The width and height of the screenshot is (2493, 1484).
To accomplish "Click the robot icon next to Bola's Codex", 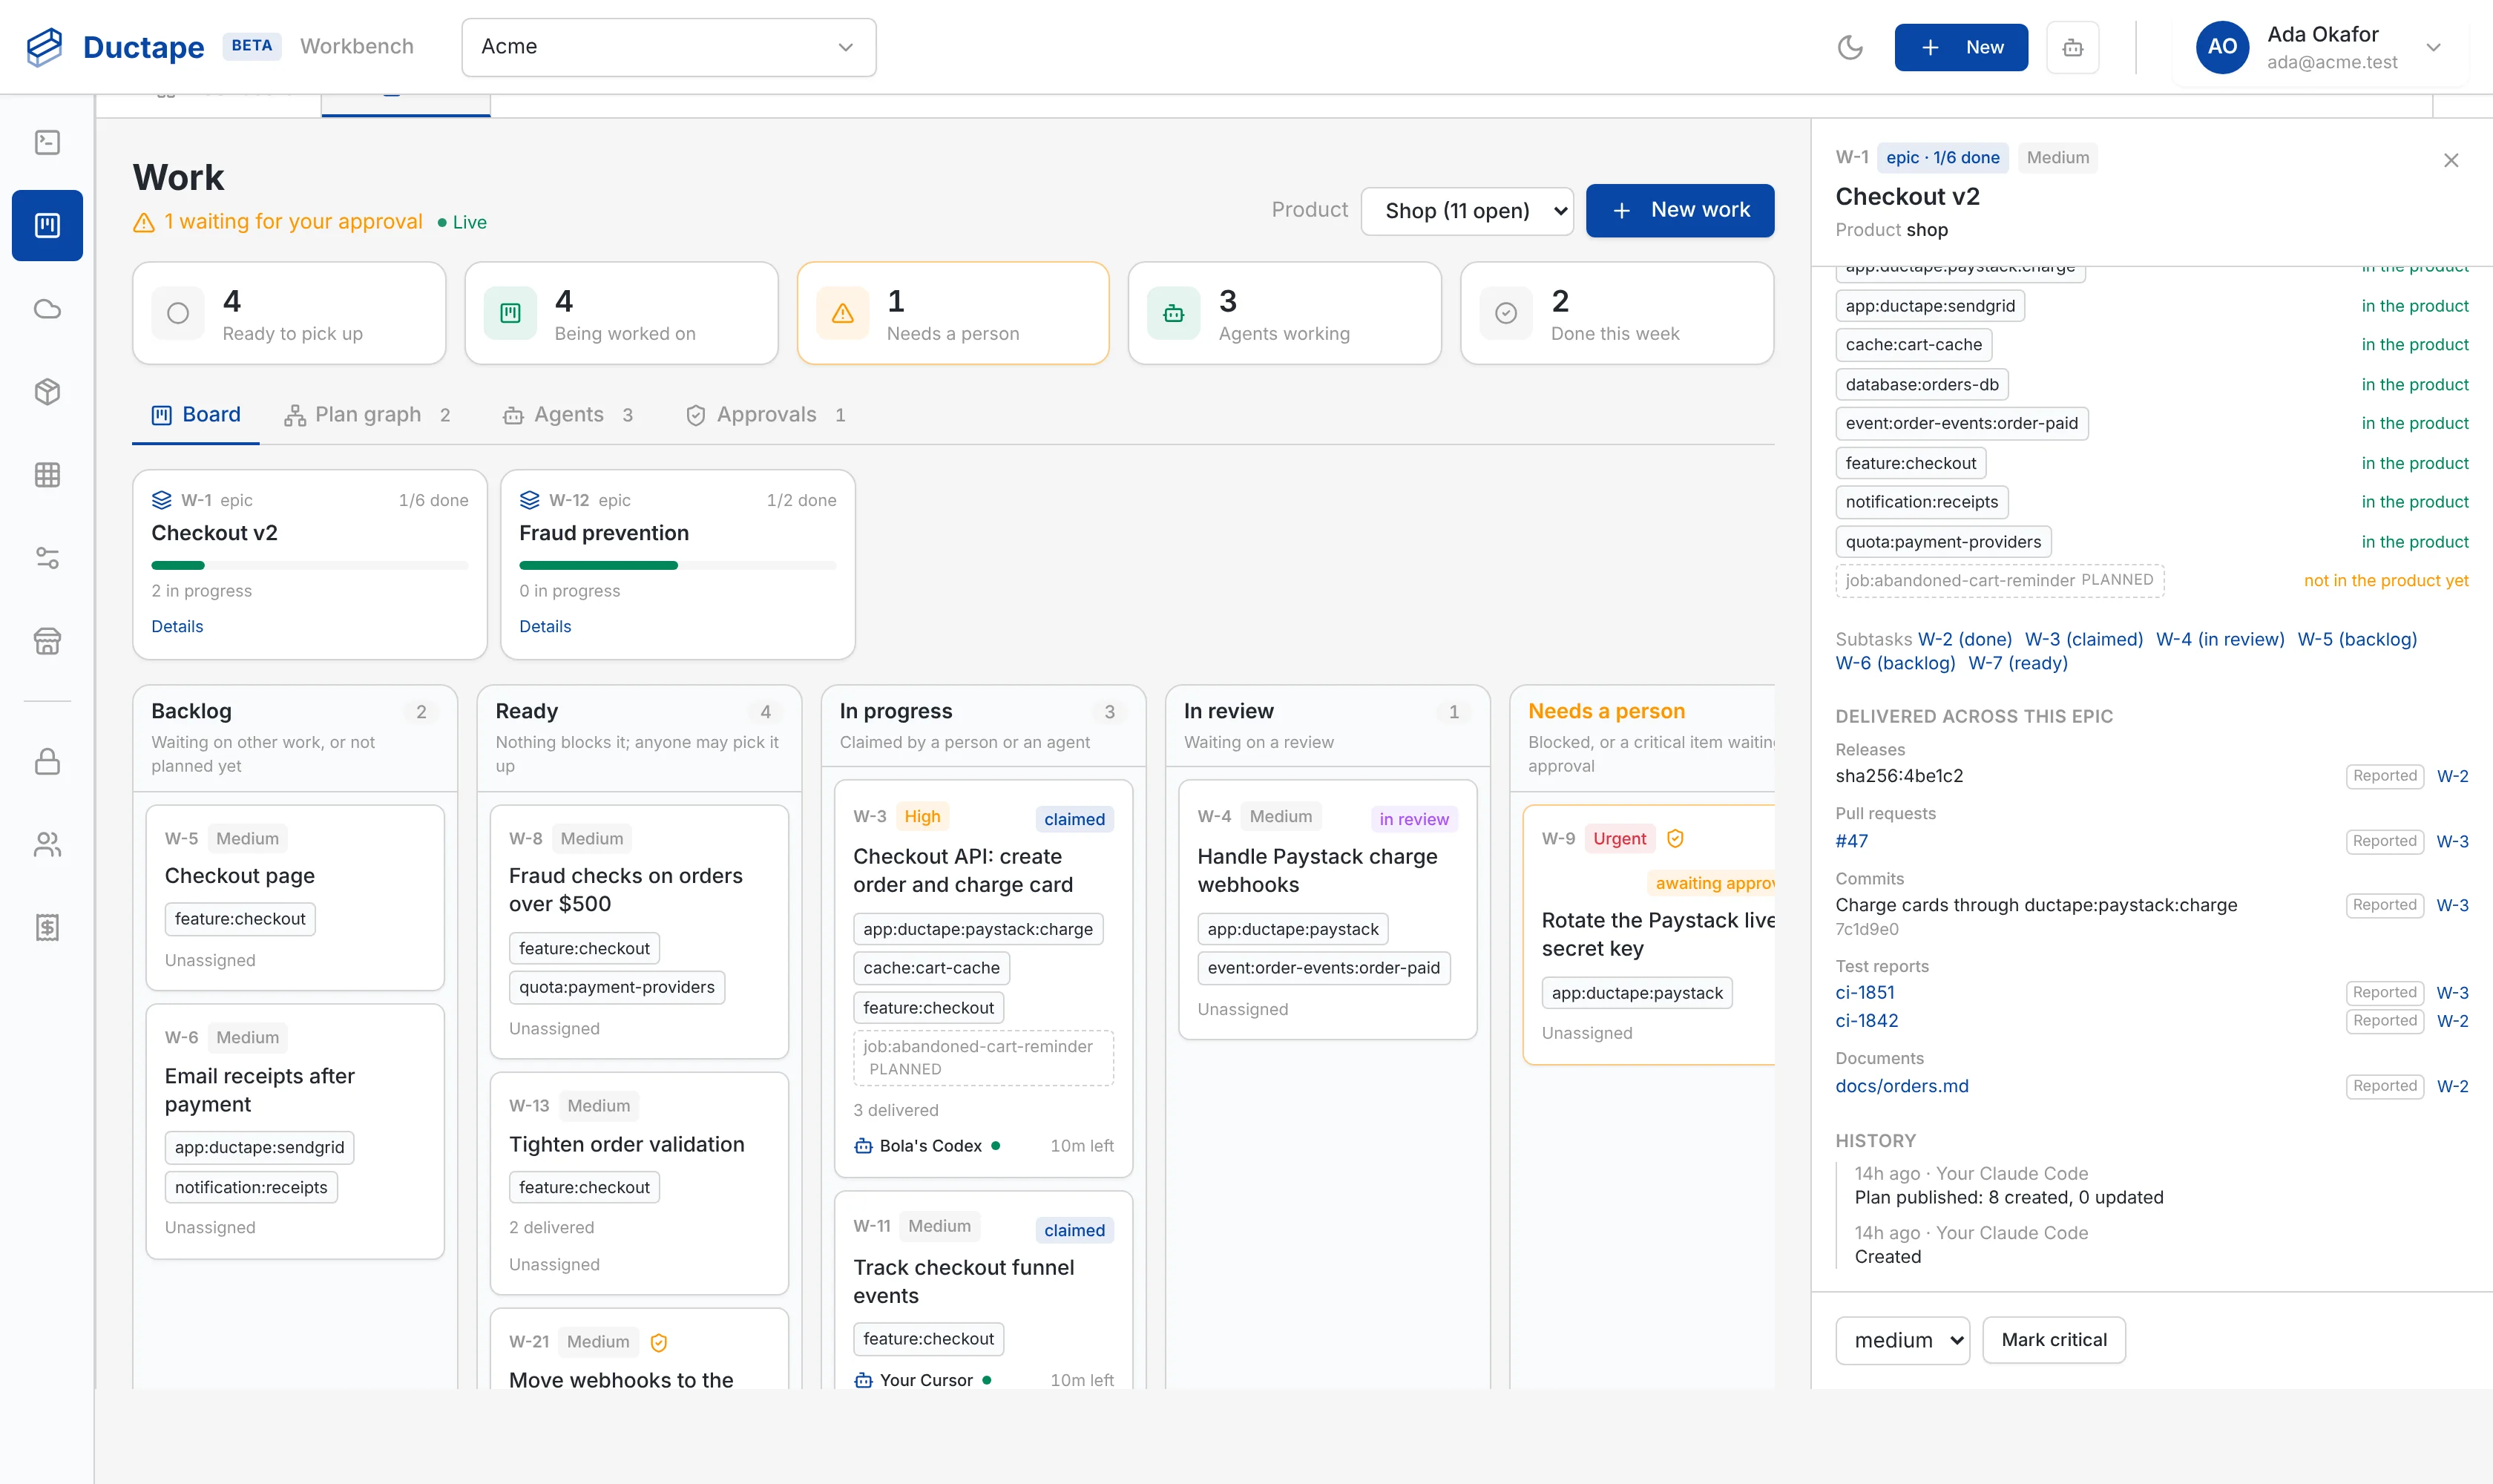I will [x=863, y=1146].
